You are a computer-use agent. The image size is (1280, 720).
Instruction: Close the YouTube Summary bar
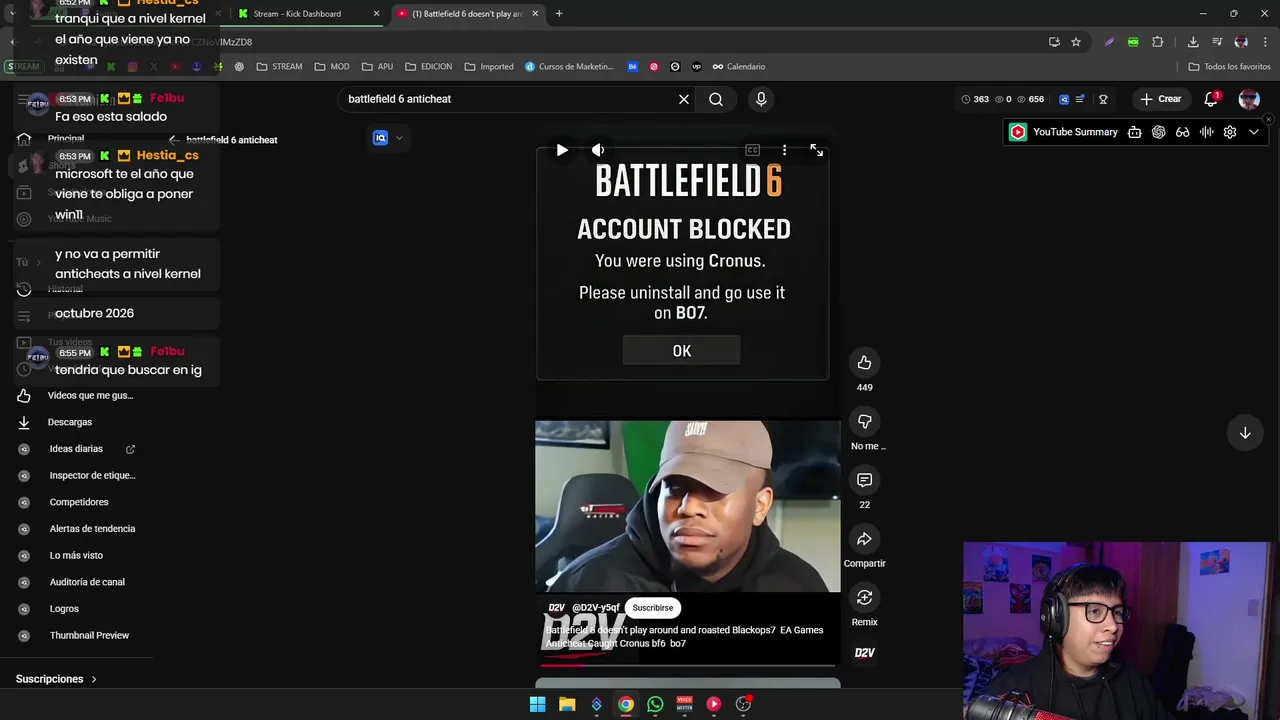(1268, 119)
